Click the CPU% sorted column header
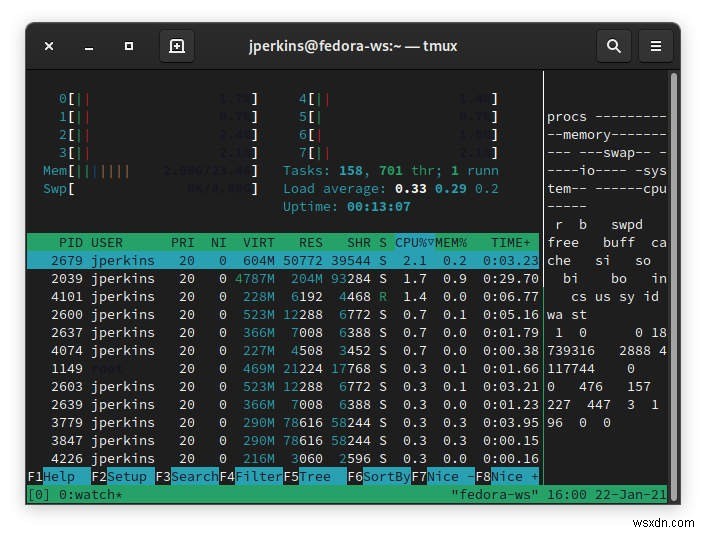This screenshot has width=706, height=533. tap(414, 243)
